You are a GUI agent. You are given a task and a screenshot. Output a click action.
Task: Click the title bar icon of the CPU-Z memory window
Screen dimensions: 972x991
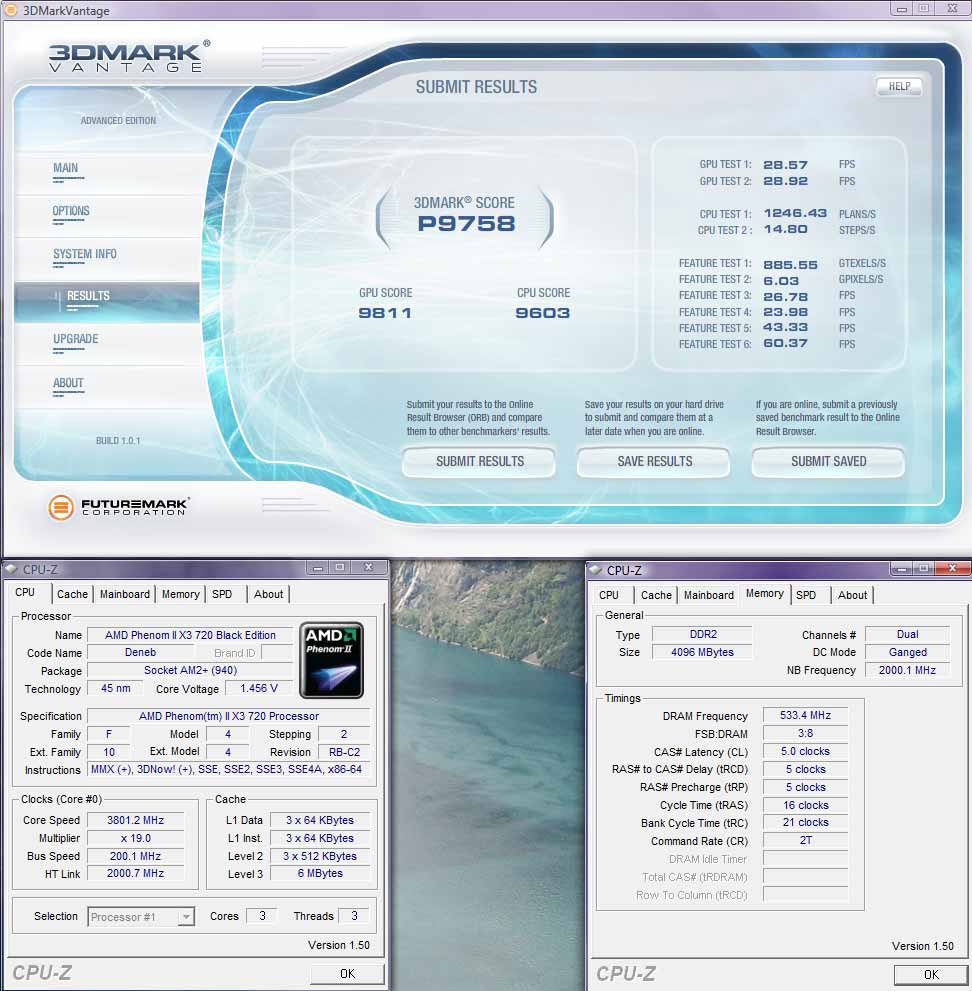click(x=595, y=570)
